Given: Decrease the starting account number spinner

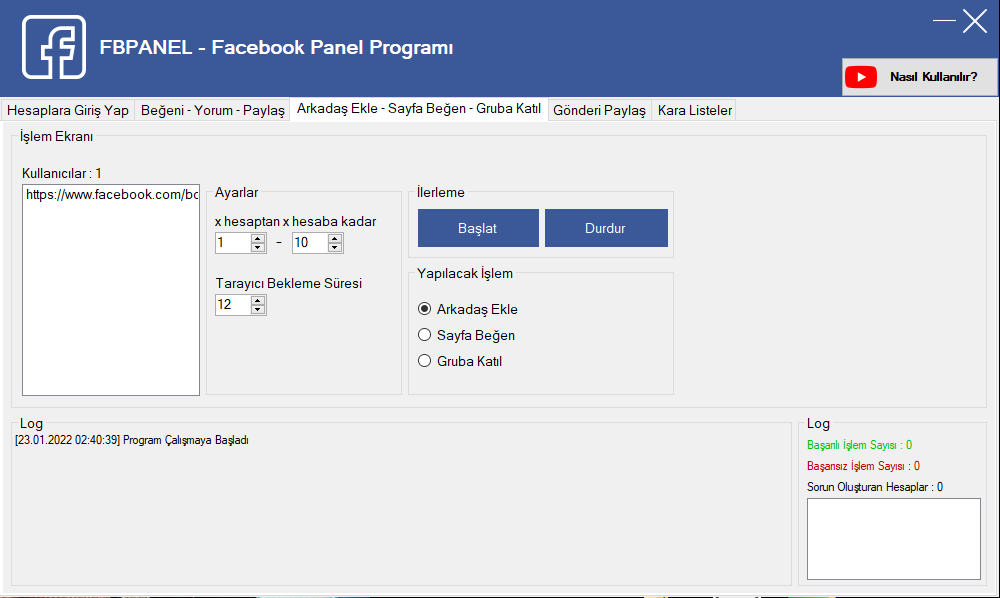Looking at the screenshot, I should tap(258, 247).
